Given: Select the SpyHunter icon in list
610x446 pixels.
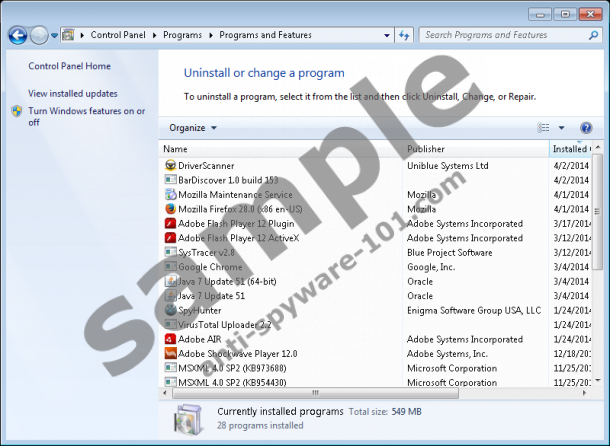Looking at the screenshot, I should [x=170, y=310].
